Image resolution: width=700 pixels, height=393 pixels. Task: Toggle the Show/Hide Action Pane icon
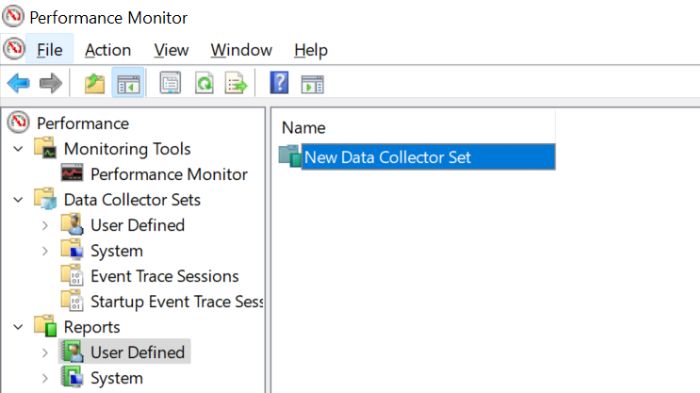coord(312,84)
